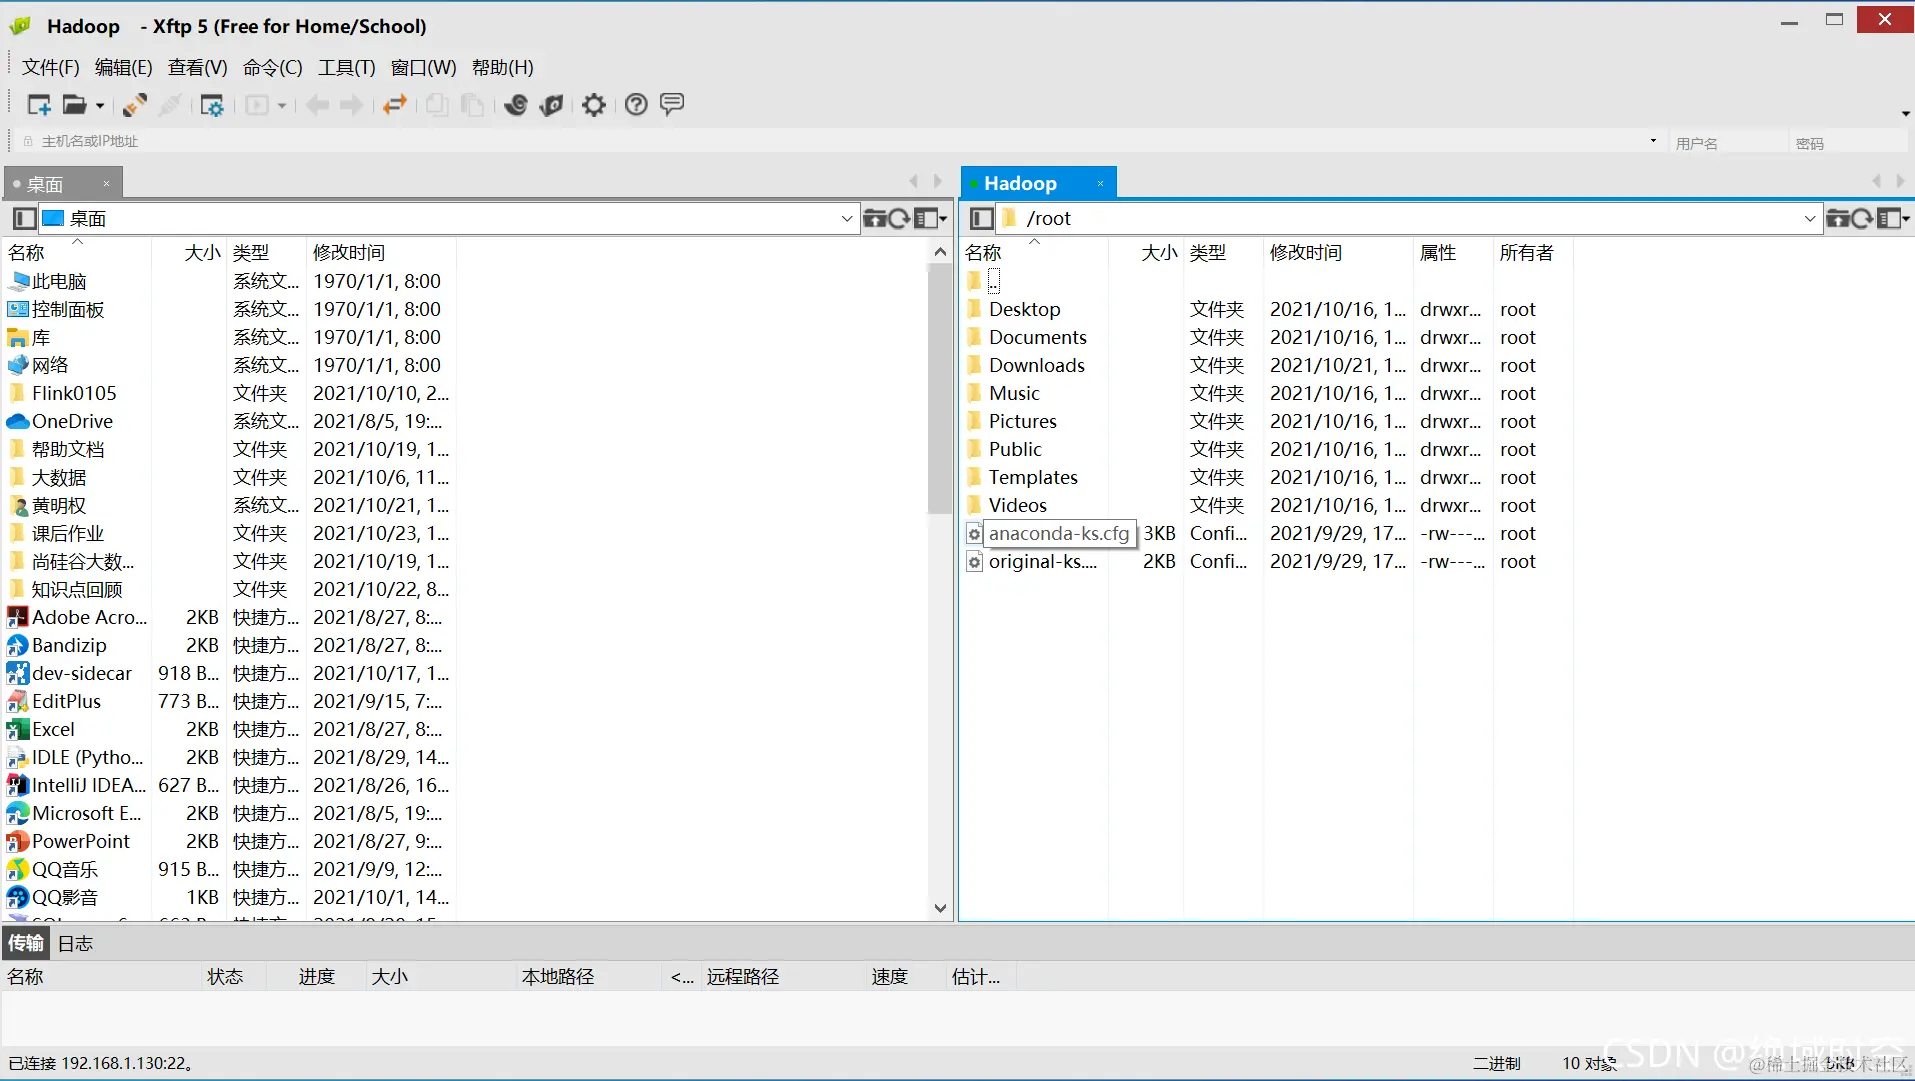1915x1081 pixels.
Task: Select the Downloads folder in remote pane
Action: click(x=1036, y=366)
